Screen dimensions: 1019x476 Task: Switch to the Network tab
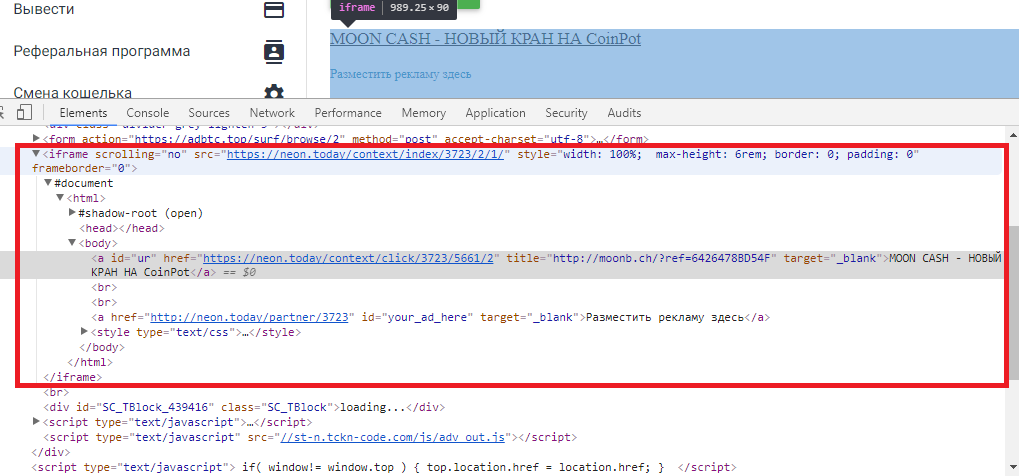[272, 112]
